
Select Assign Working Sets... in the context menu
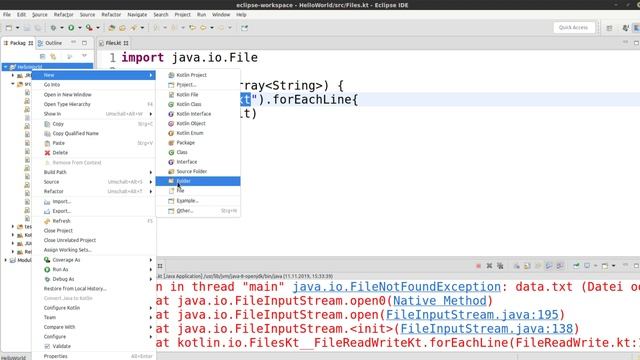click(x=94, y=250)
